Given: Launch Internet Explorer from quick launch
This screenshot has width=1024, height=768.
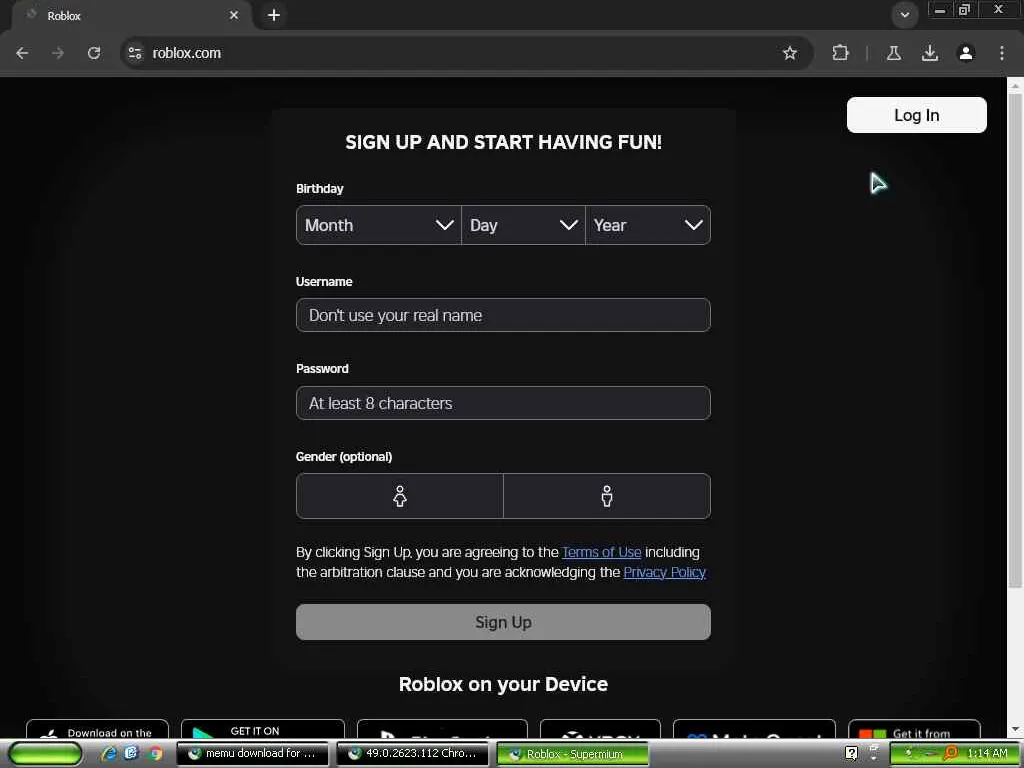Looking at the screenshot, I should pos(108,754).
